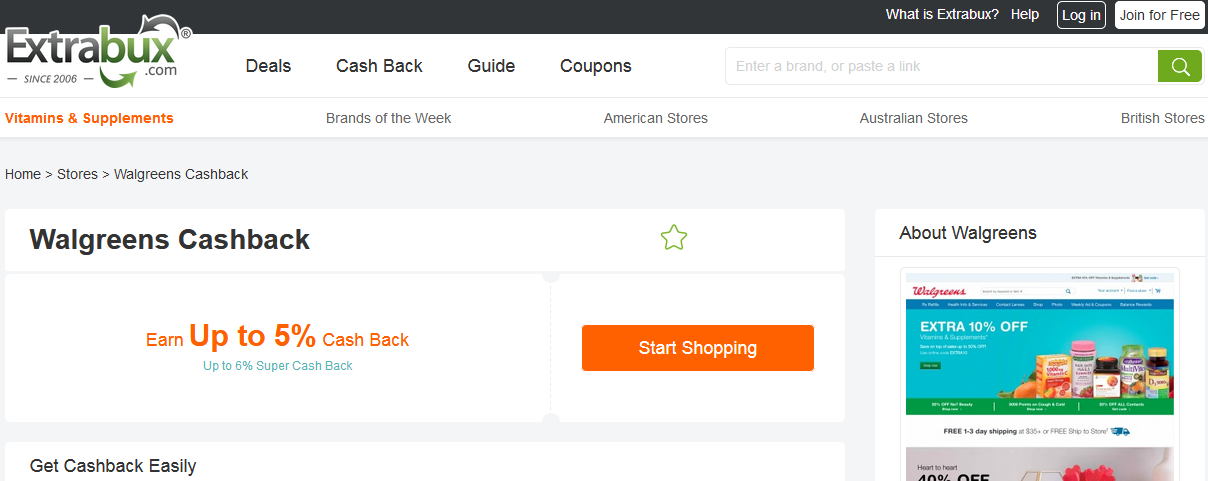Select Vitamins & Supplements category
This screenshot has height=481, width=1208.
(x=89, y=118)
